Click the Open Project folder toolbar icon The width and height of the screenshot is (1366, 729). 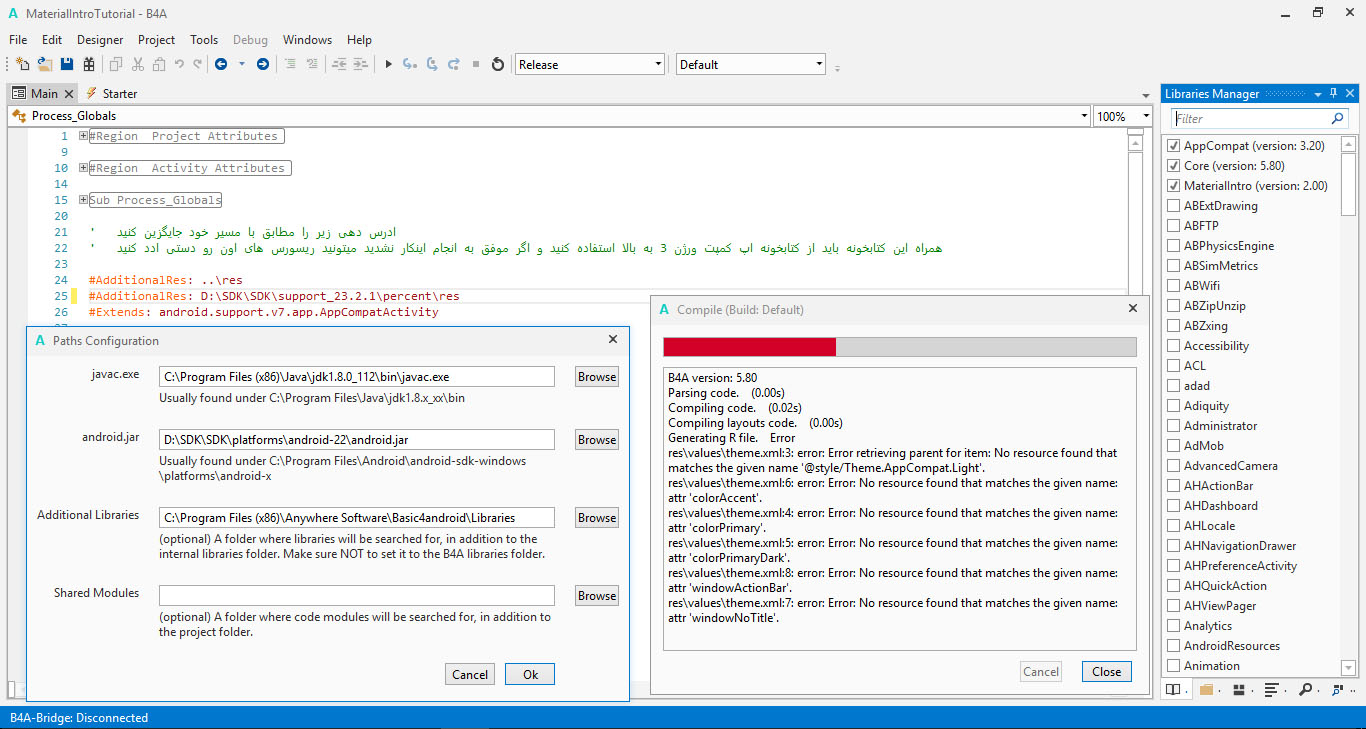click(x=45, y=64)
